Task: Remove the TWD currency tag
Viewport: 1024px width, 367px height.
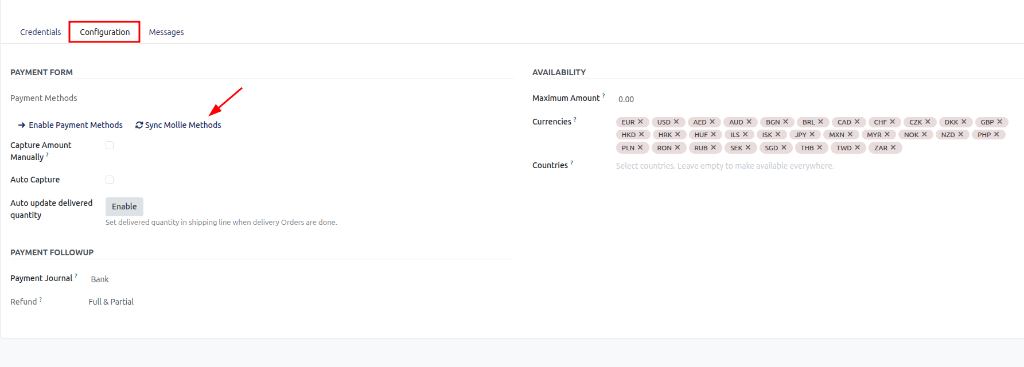Action: (857, 148)
